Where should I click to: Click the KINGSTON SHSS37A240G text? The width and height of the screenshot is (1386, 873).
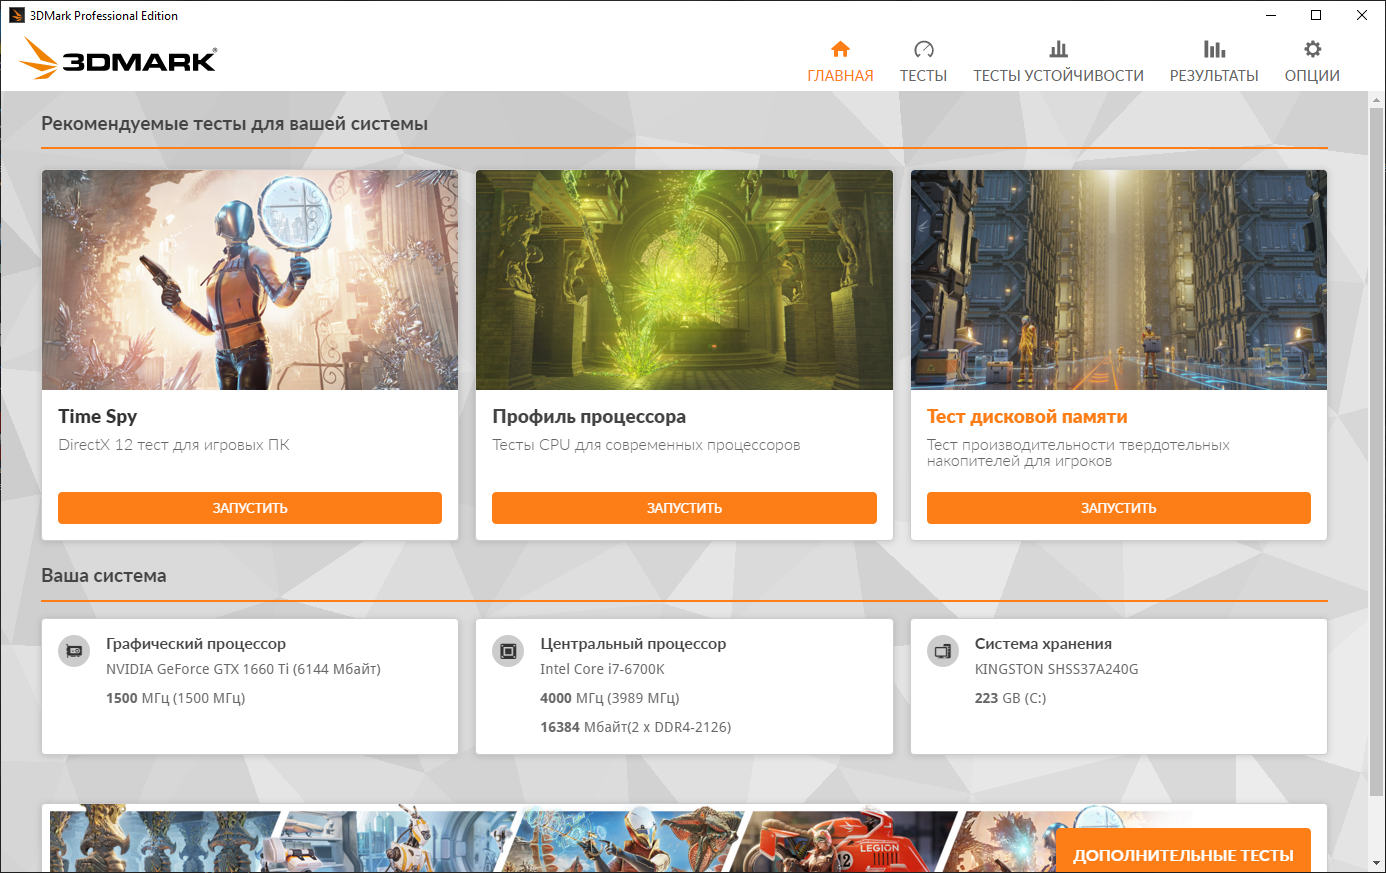coord(1056,669)
